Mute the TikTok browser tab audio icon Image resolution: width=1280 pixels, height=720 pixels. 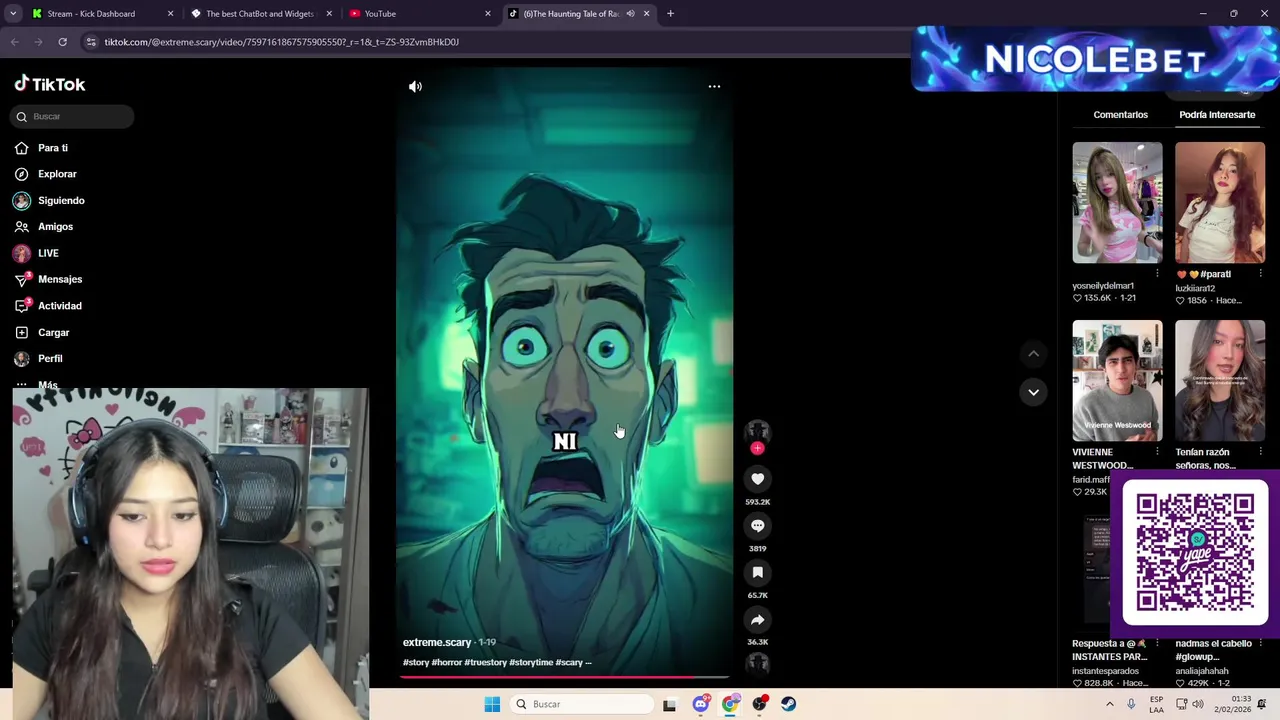(630, 14)
